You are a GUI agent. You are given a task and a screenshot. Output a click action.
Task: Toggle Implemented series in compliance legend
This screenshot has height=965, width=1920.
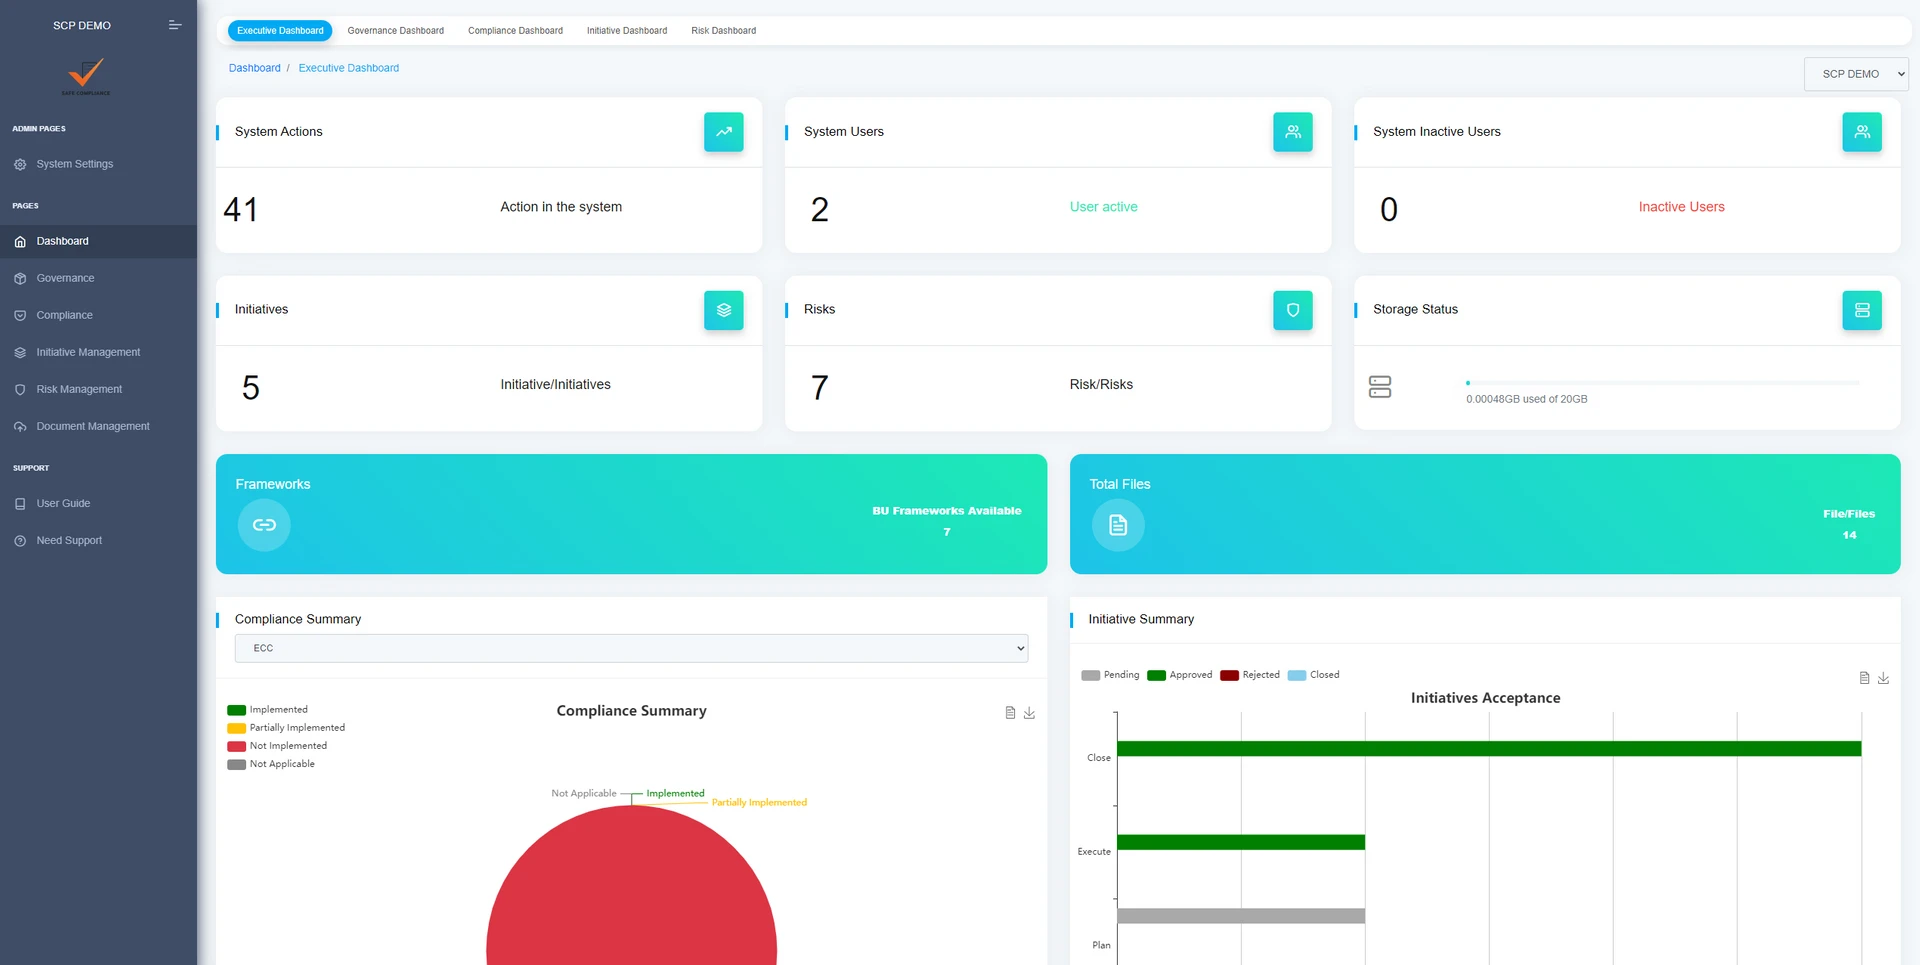[267, 710]
